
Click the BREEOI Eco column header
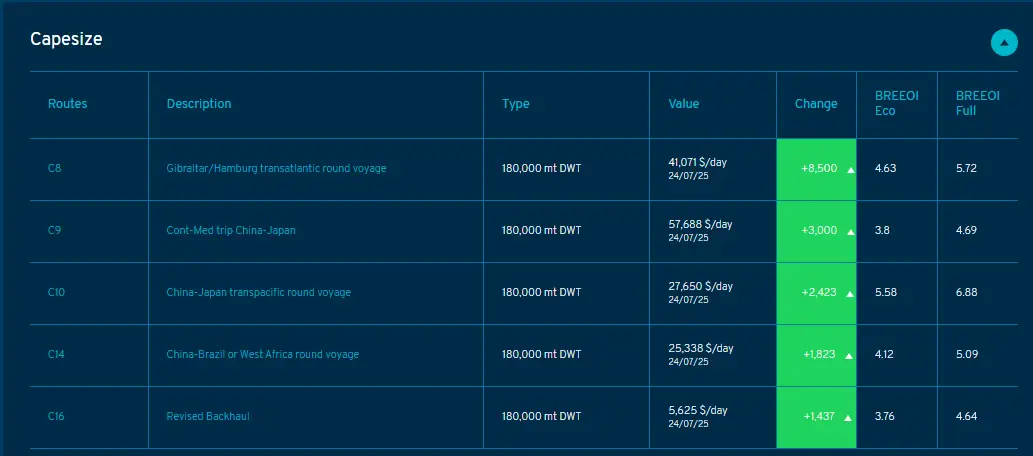[896, 103]
